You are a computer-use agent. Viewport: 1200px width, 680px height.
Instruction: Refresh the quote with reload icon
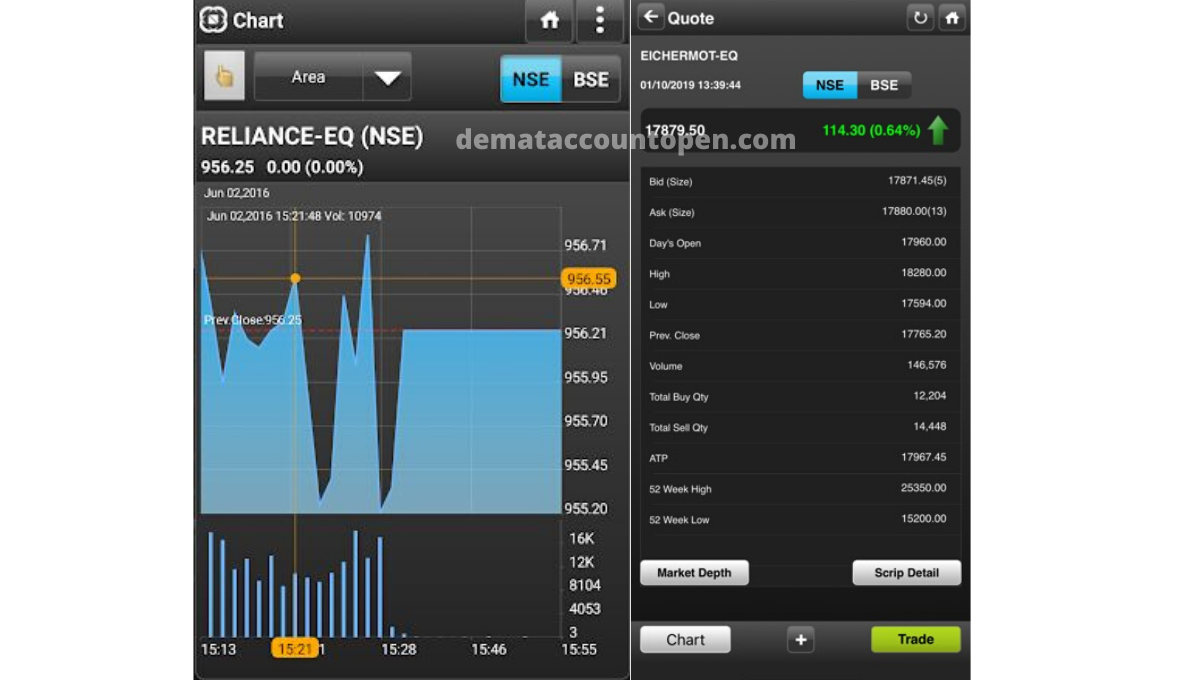pyautogui.click(x=920, y=18)
